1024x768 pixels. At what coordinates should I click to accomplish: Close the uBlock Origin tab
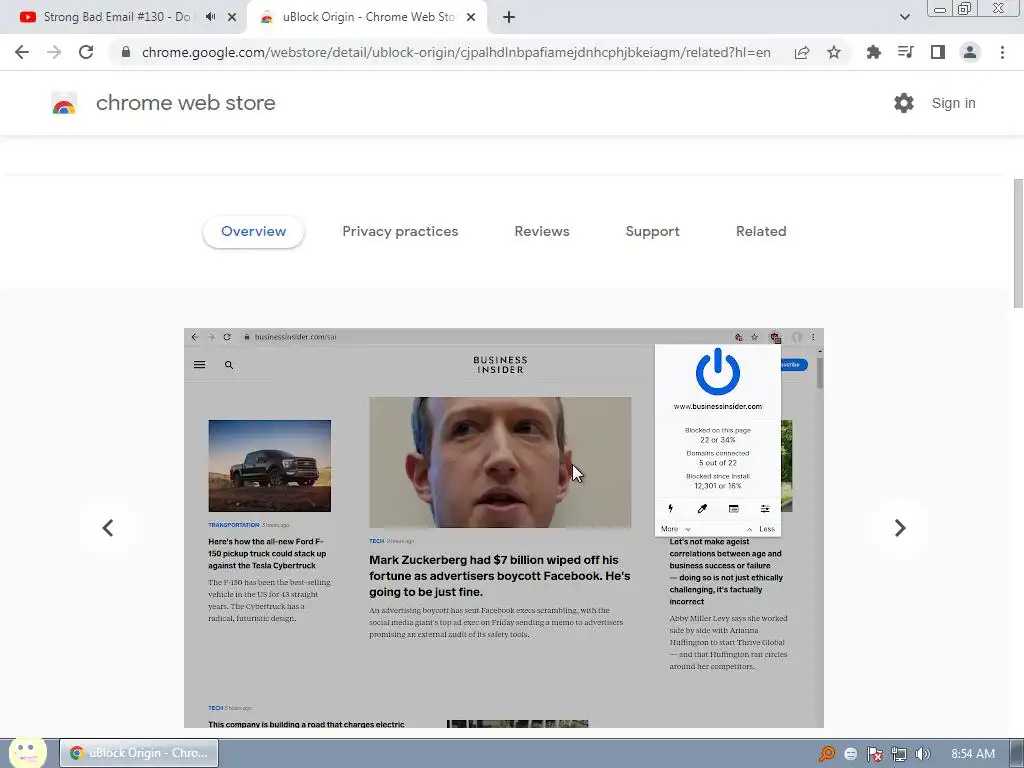[471, 17]
